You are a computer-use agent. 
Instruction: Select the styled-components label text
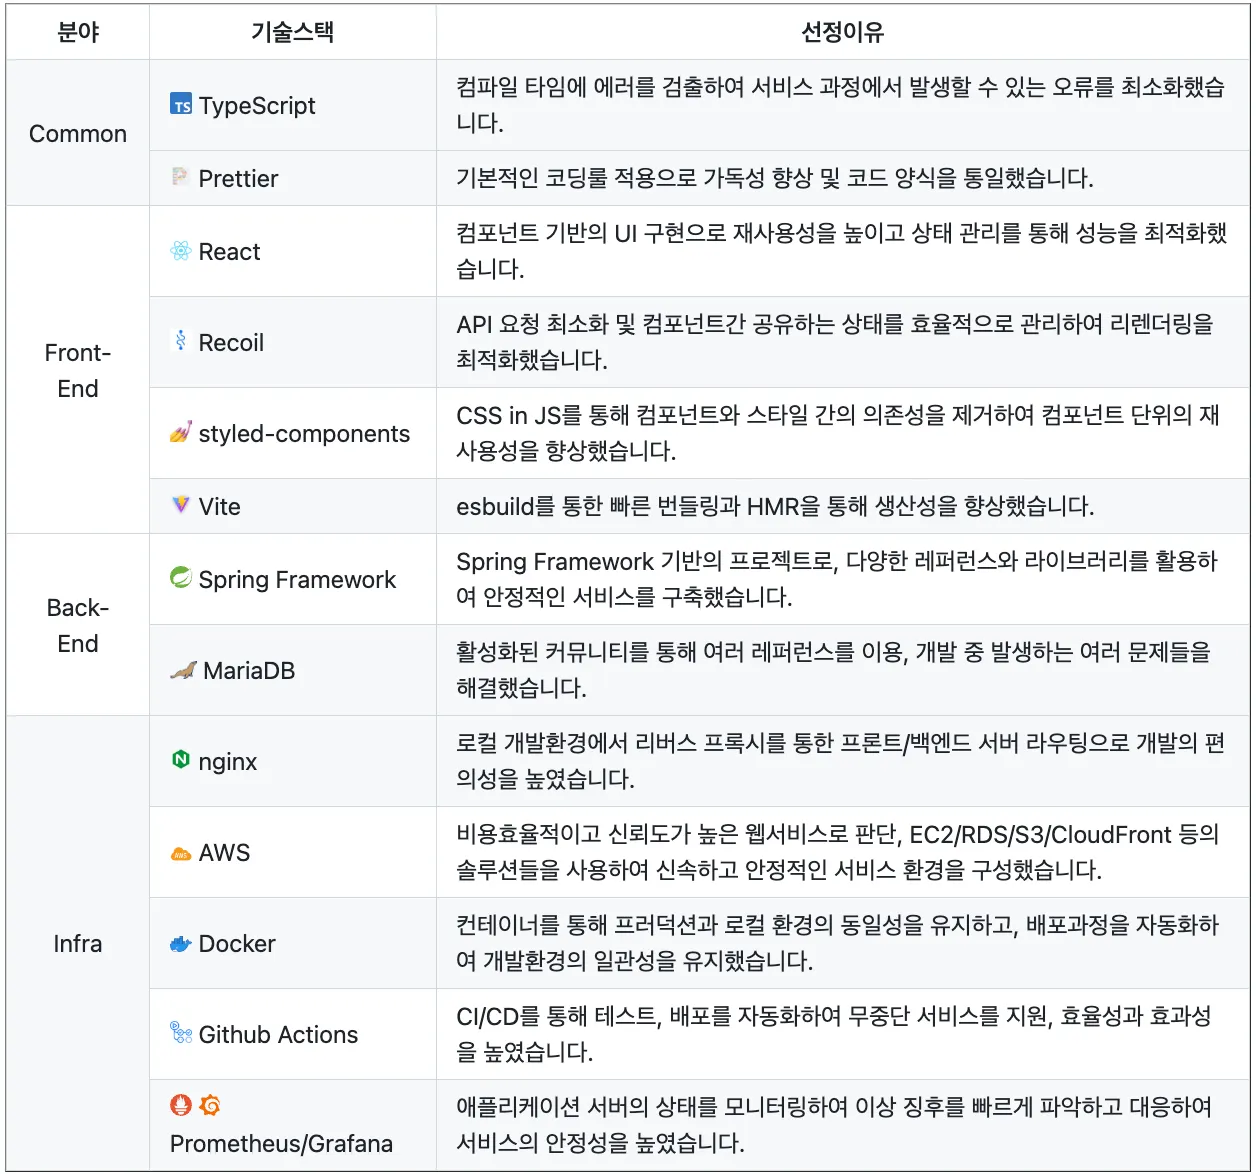click(304, 434)
